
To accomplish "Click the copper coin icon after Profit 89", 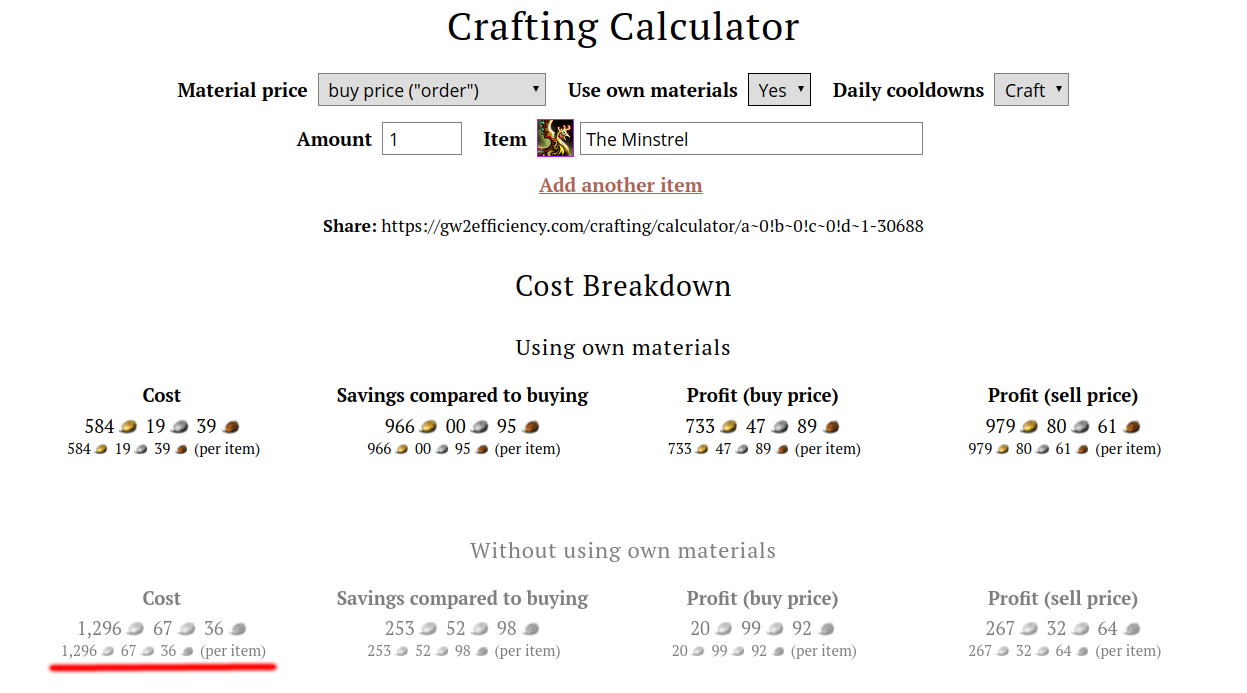I will [x=830, y=425].
